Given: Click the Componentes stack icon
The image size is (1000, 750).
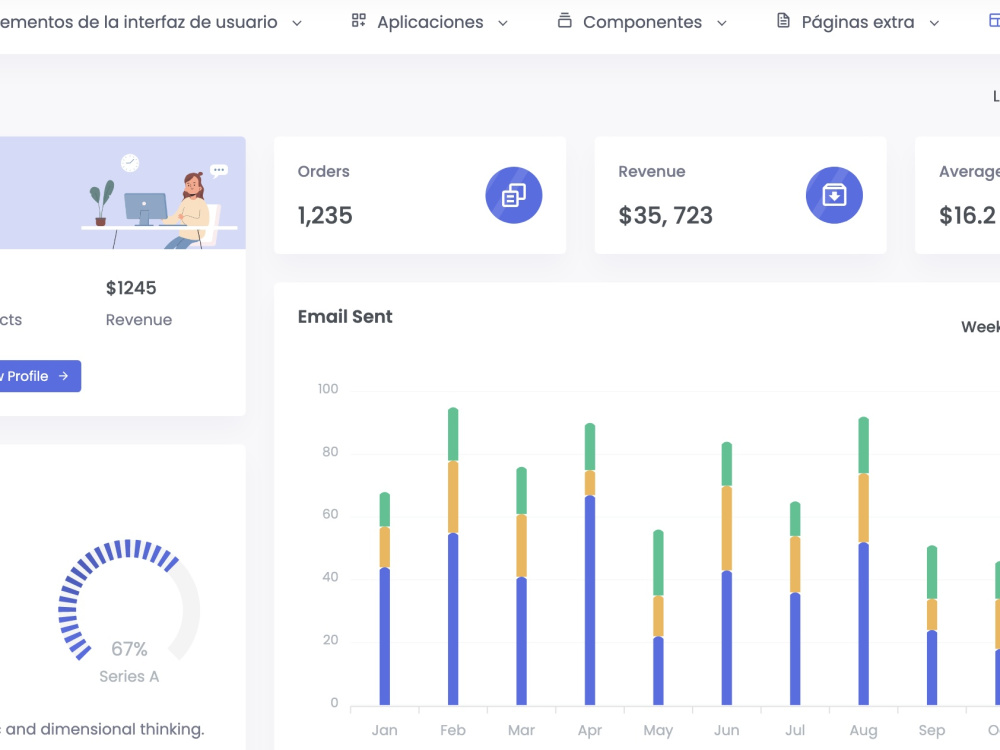Looking at the screenshot, I should click(564, 20).
